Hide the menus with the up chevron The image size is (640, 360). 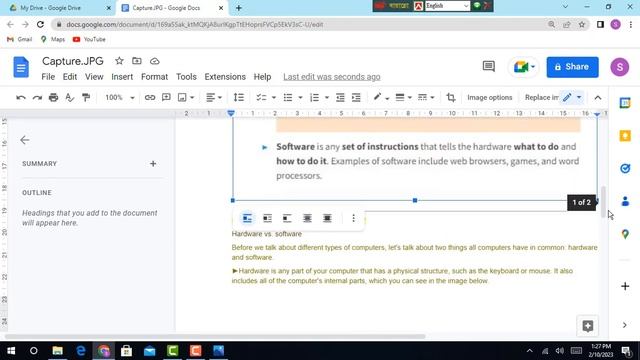click(x=598, y=98)
